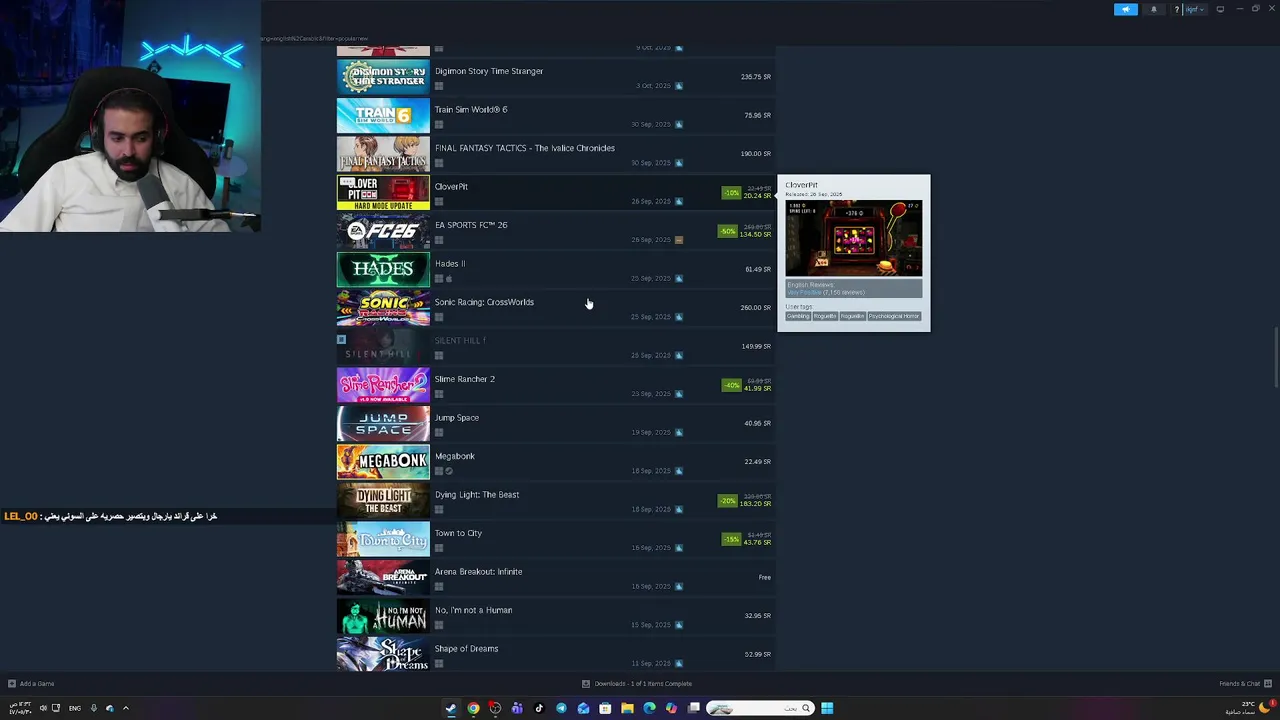This screenshot has height=720, width=1280.
Task: Click Digimon Story Time Stranger review icon
Action: (679, 86)
